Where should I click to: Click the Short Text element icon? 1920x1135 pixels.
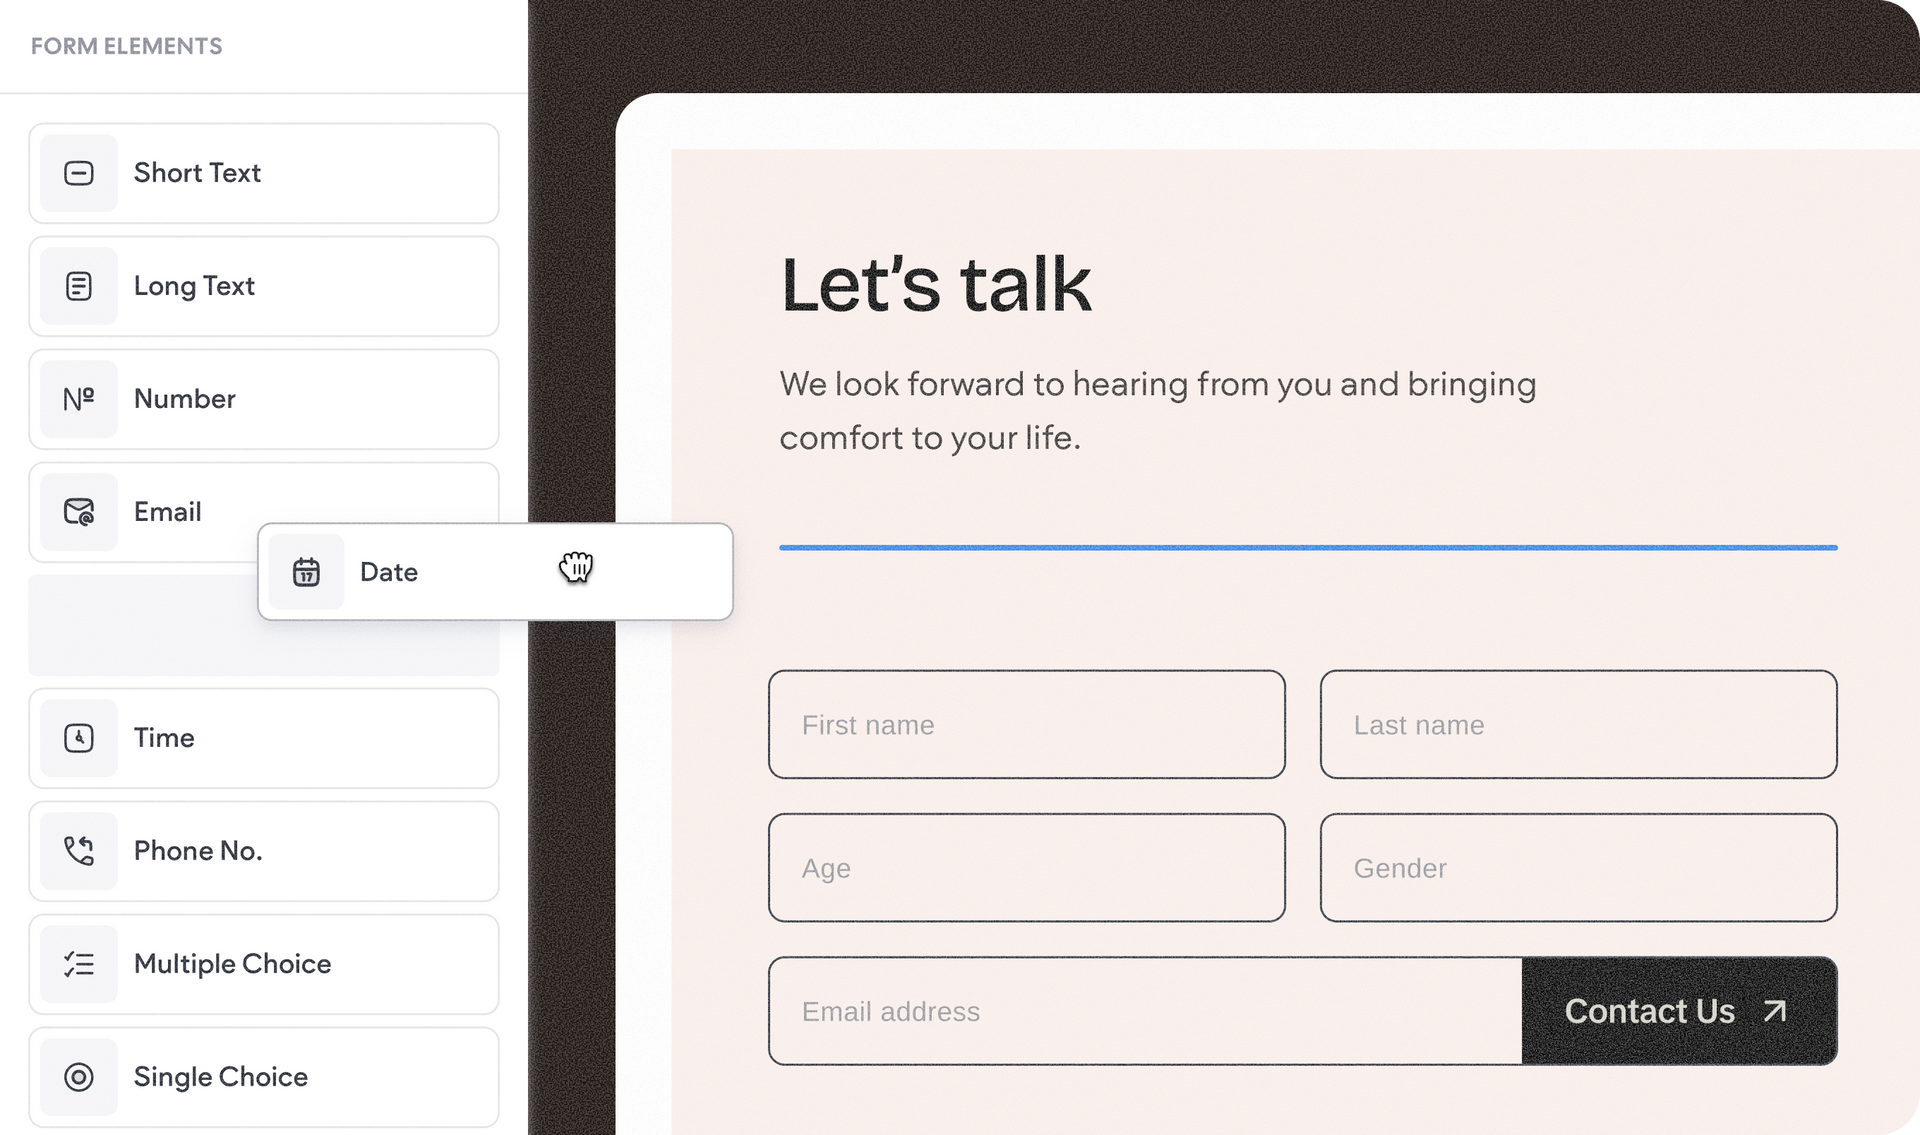pos(79,173)
